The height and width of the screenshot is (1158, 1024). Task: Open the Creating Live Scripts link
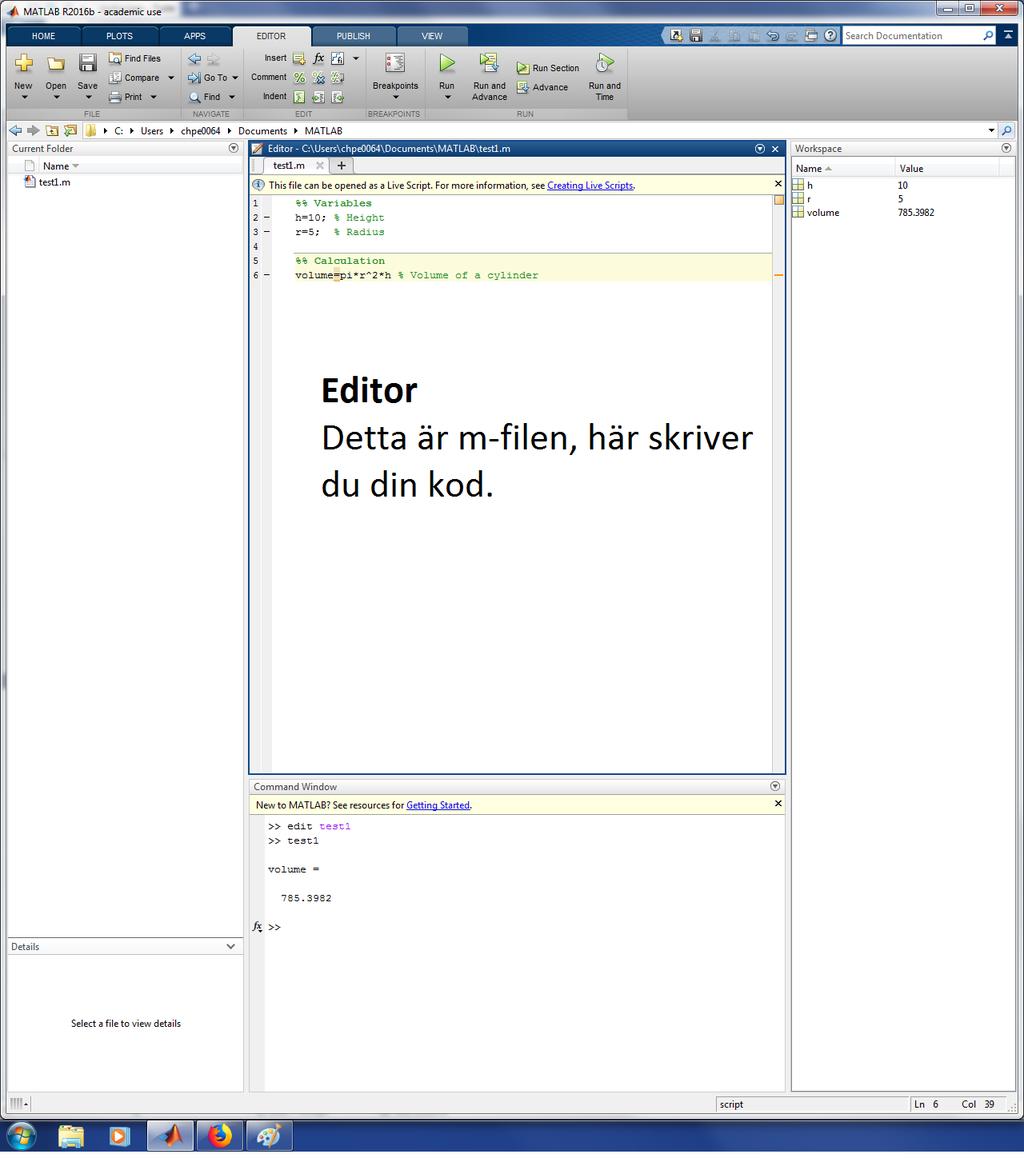click(590, 185)
